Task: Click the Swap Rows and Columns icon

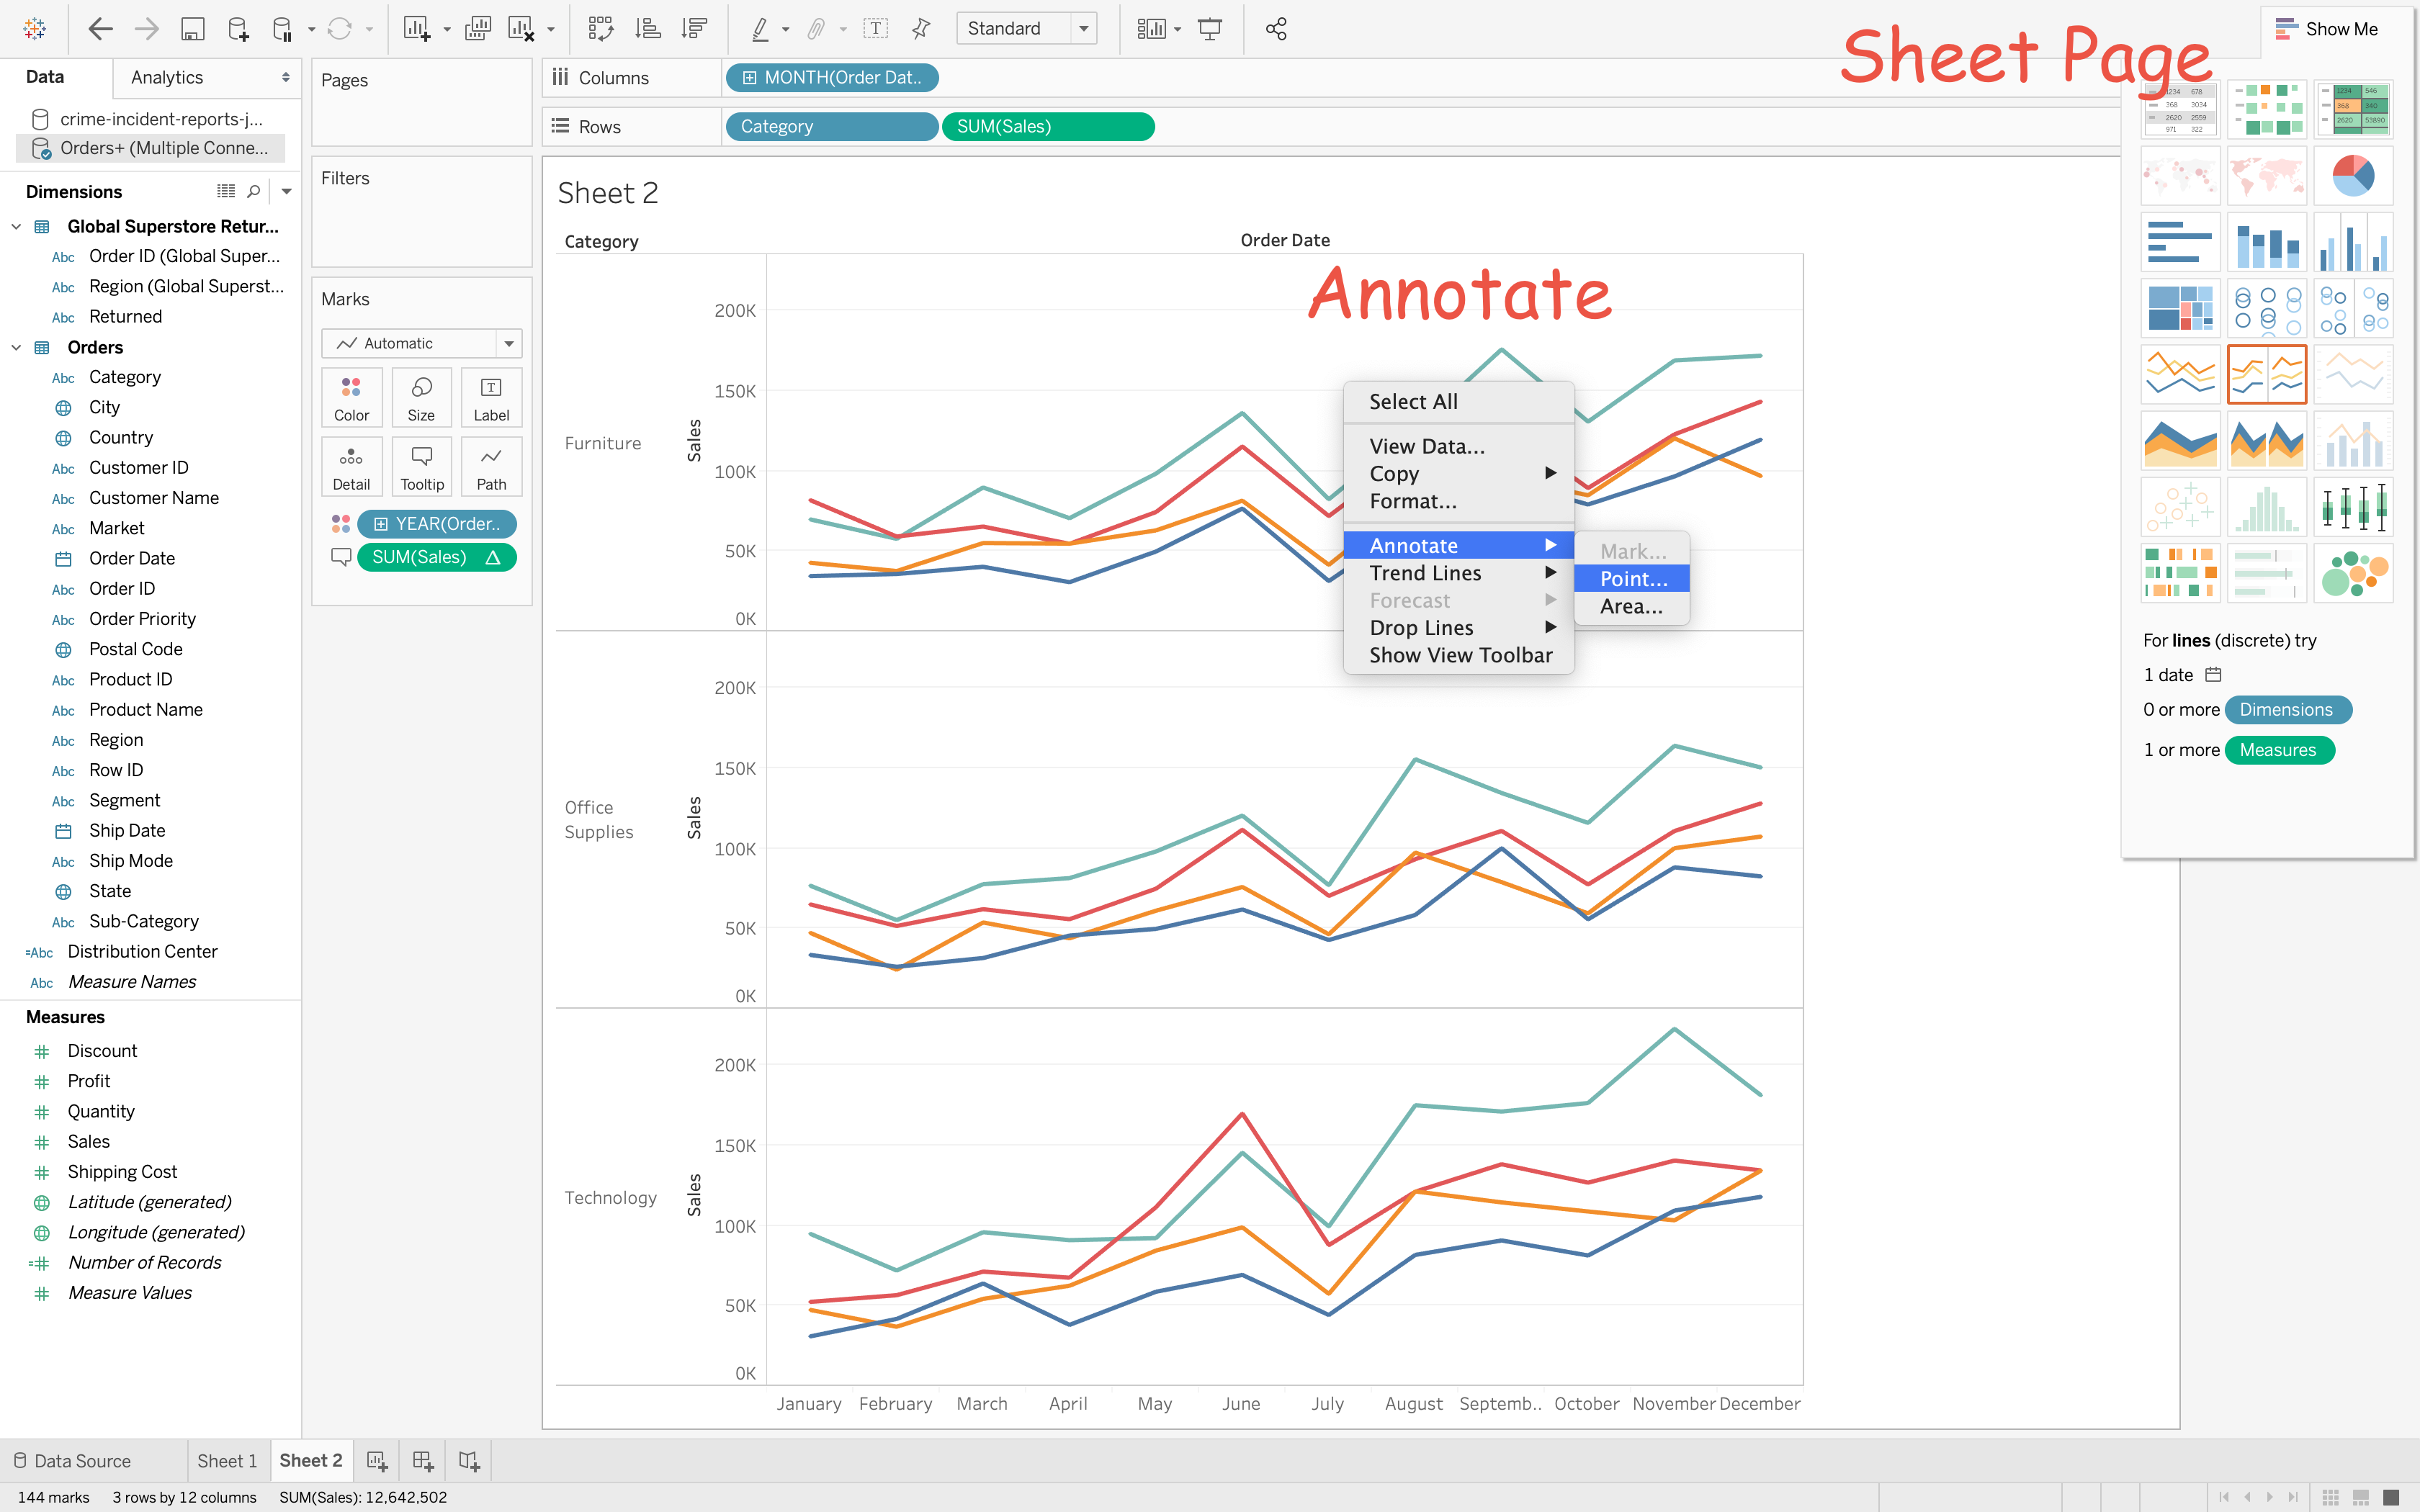Action: 600,29
